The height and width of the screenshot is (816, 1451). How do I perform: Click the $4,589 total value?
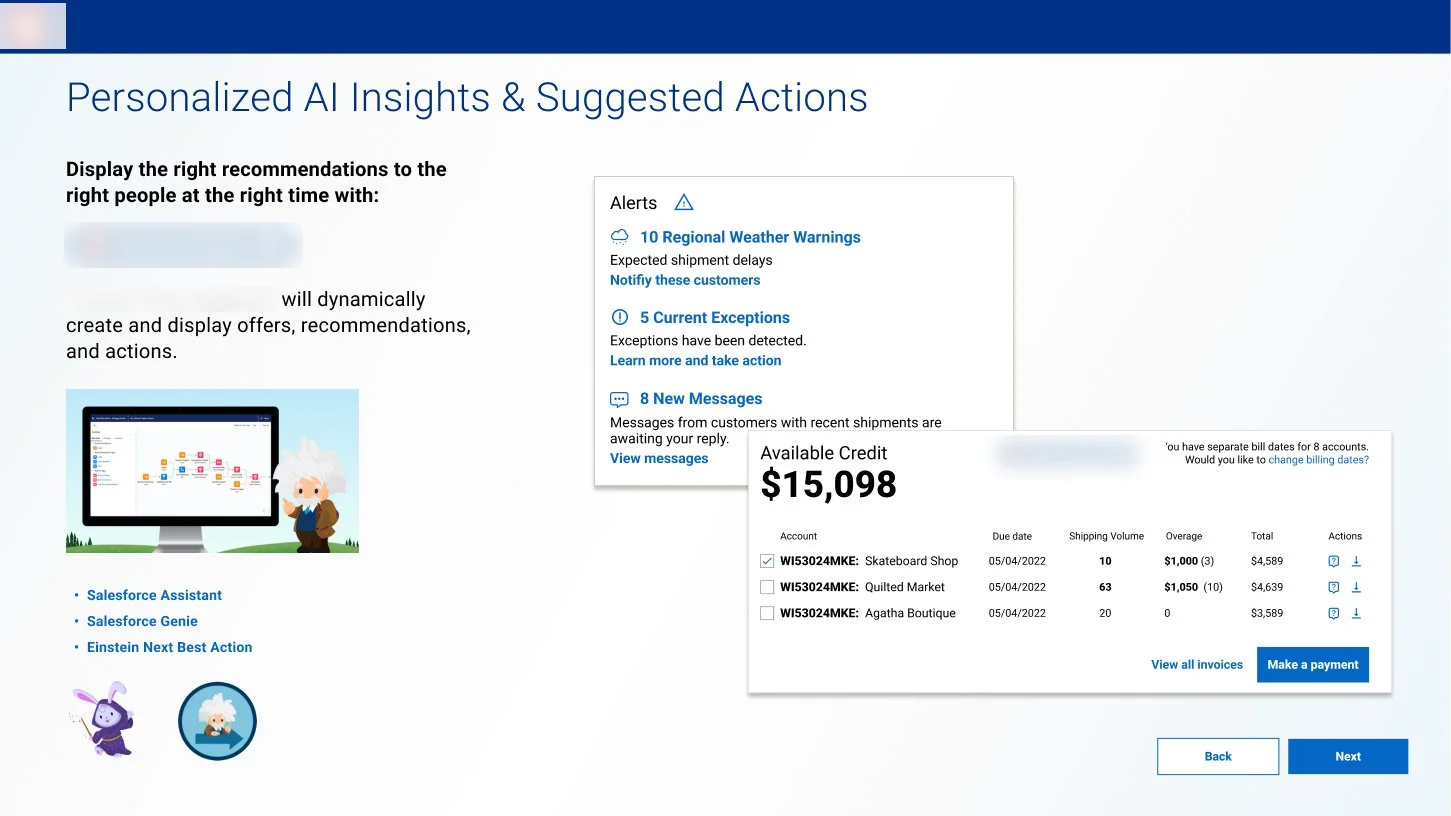(x=1267, y=561)
